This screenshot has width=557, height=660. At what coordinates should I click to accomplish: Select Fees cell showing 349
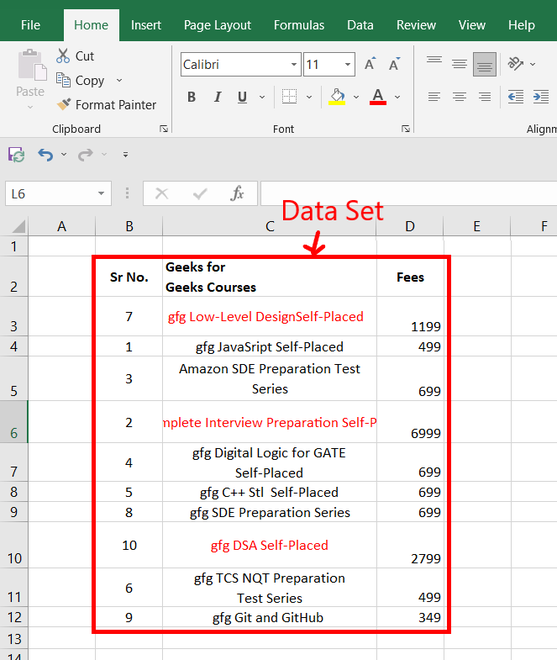tap(410, 617)
